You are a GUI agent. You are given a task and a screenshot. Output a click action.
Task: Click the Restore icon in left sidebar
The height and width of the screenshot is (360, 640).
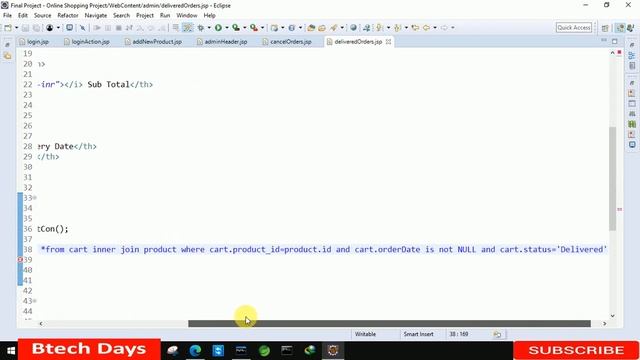7,44
